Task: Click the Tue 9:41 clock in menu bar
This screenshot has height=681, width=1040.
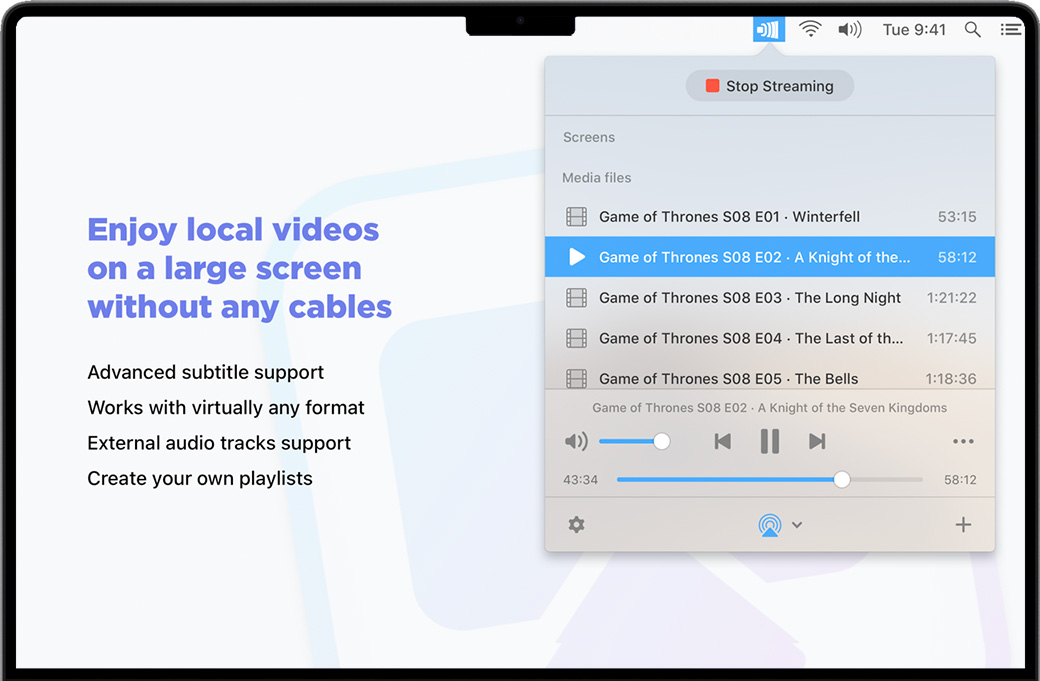Action: pyautogui.click(x=914, y=29)
